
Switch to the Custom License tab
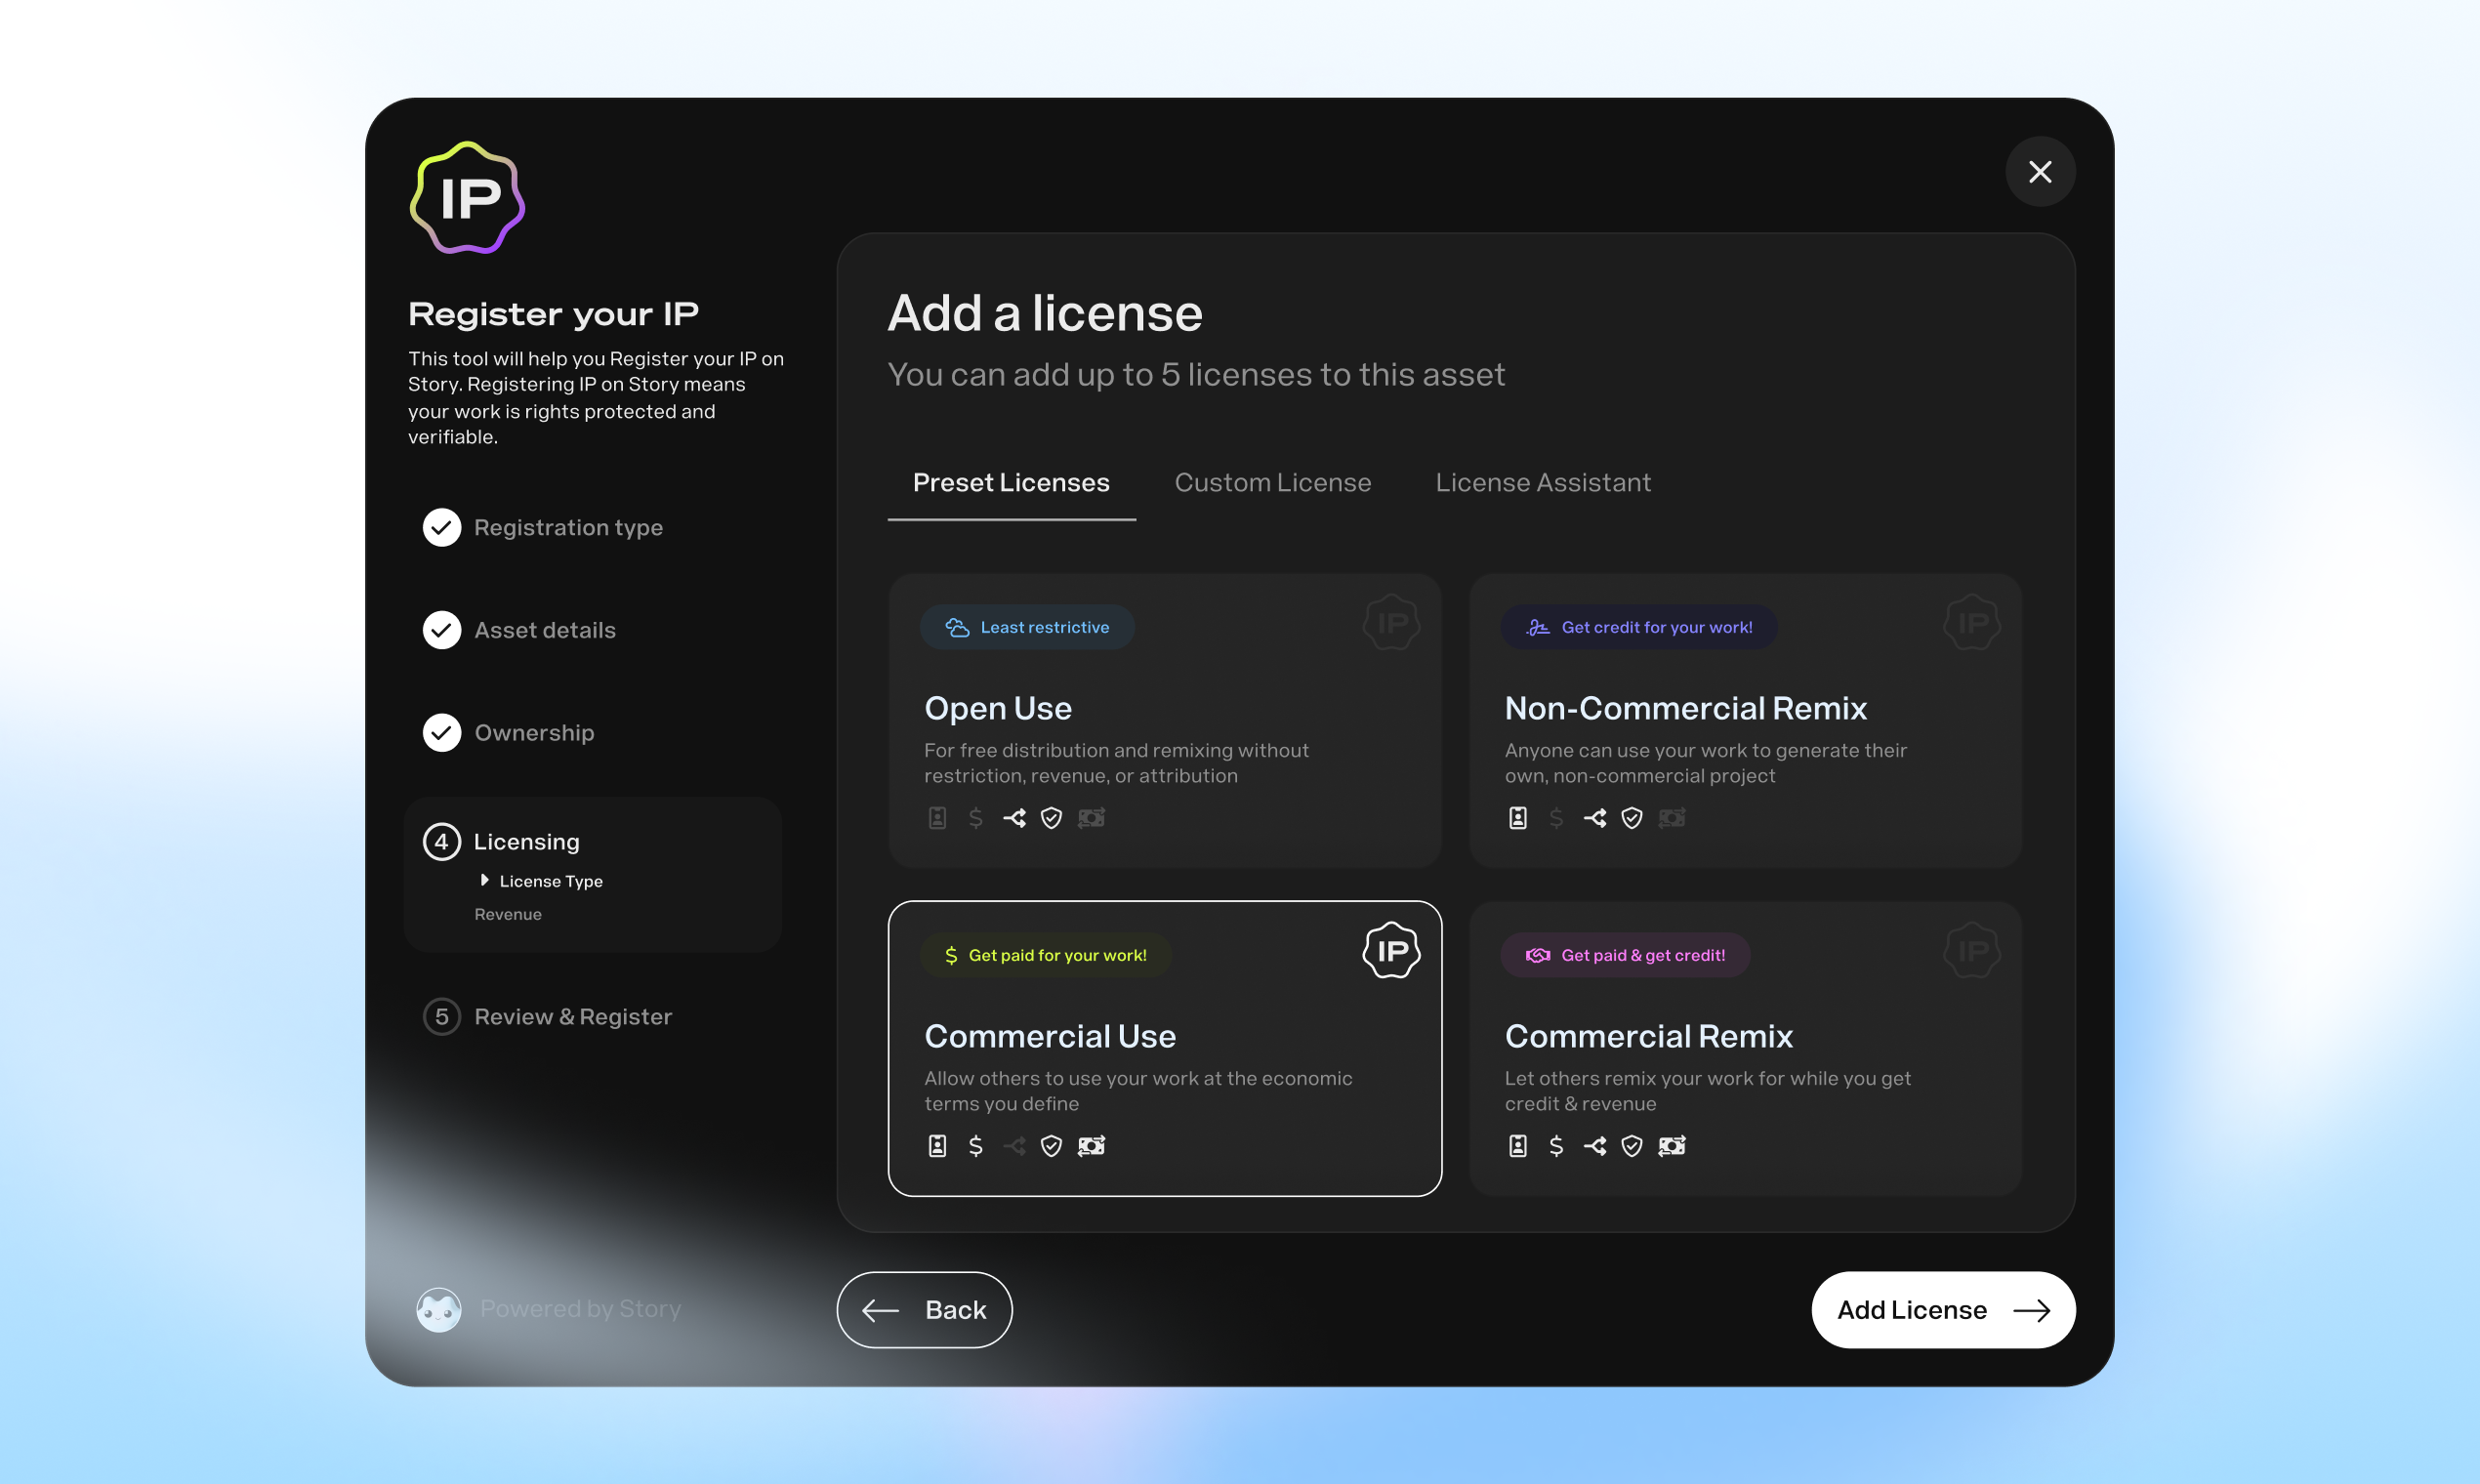click(1272, 483)
